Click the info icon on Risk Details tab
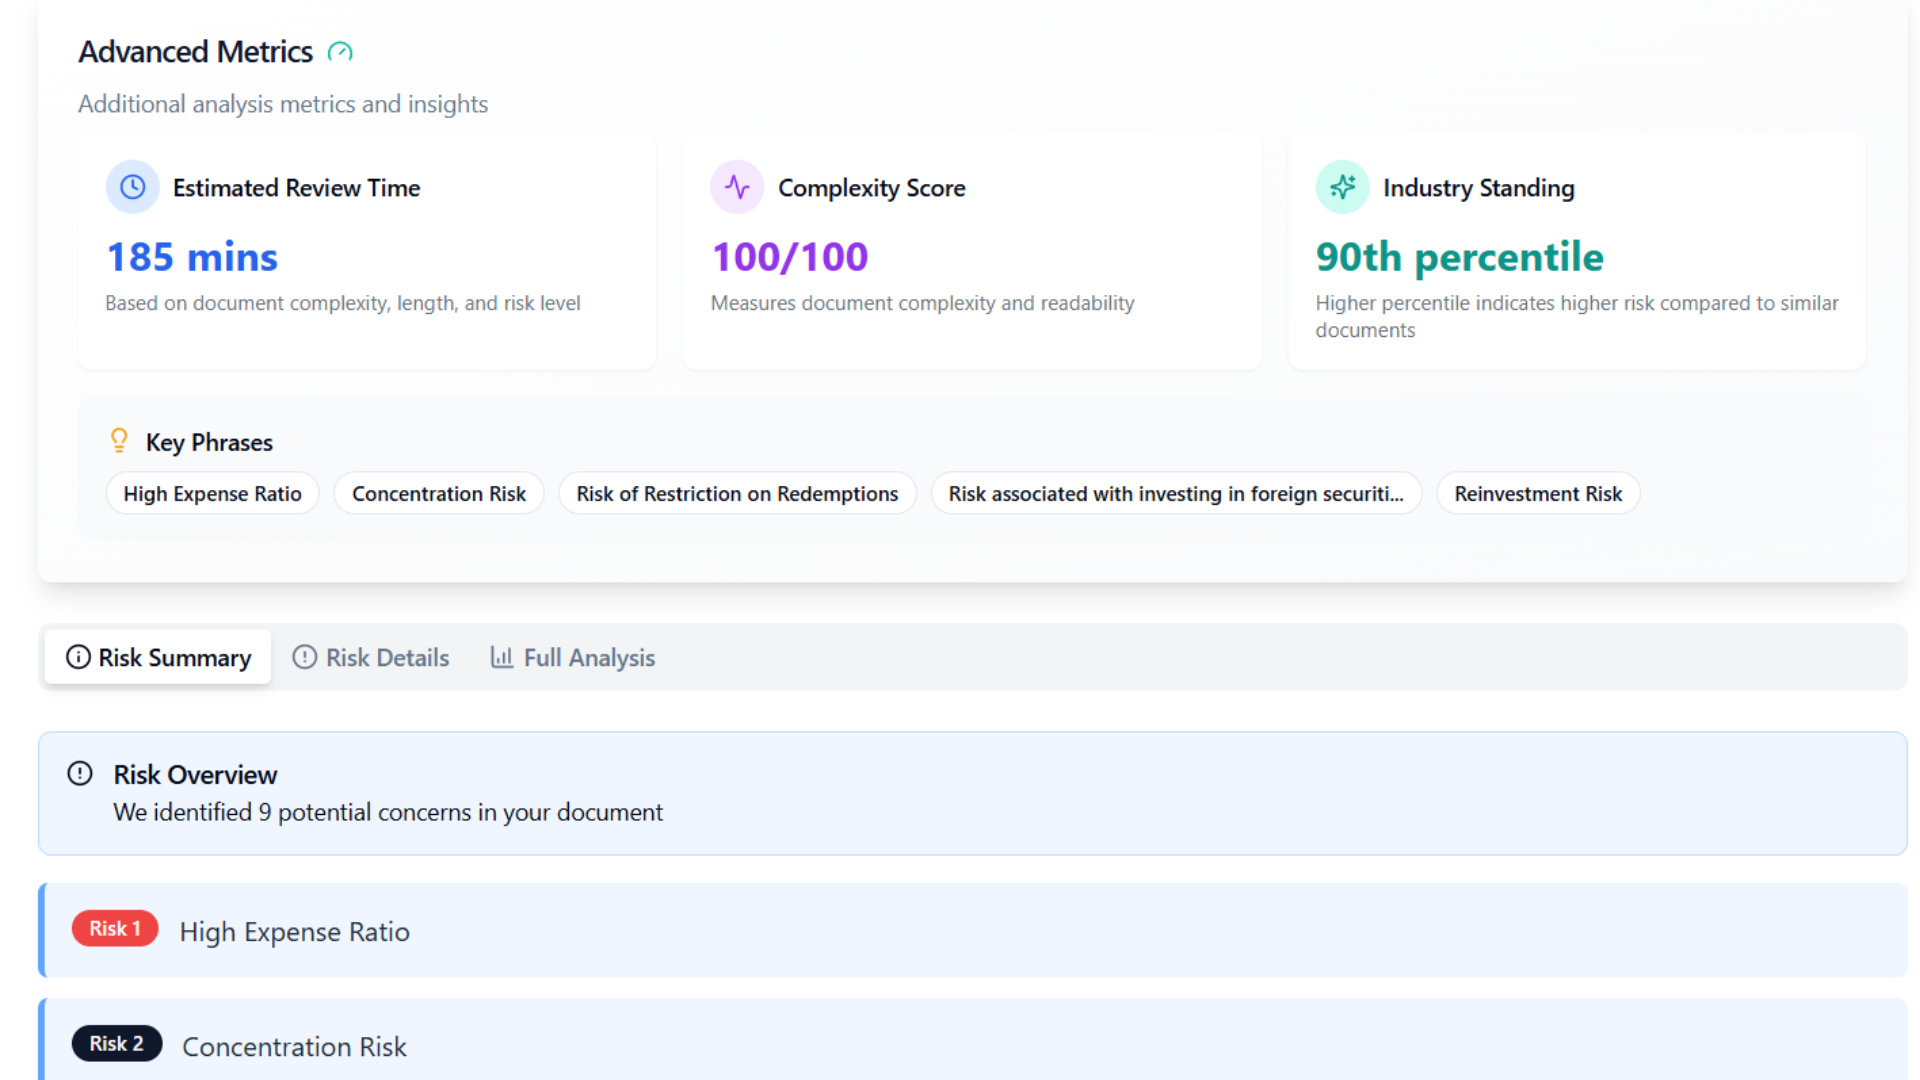The height and width of the screenshot is (1080, 1920). coord(304,657)
